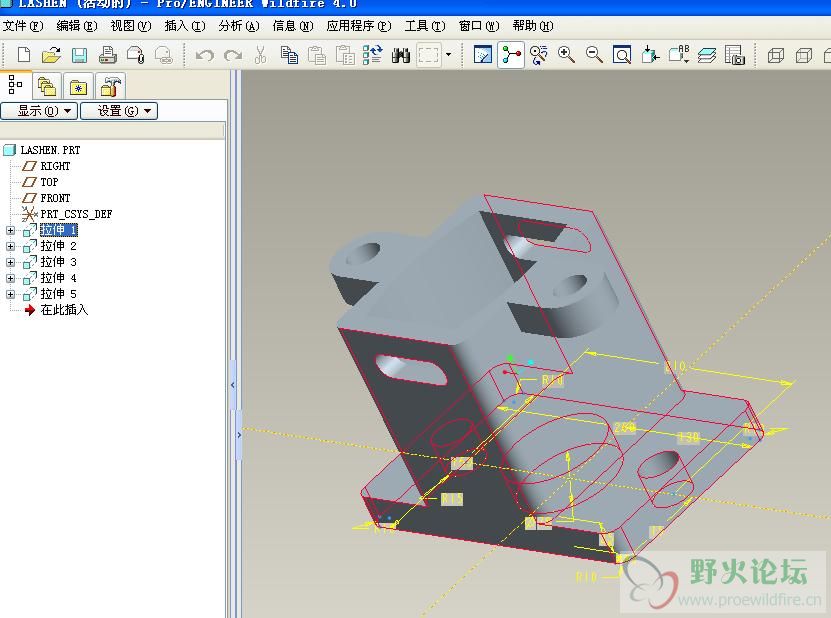This screenshot has height=618, width=831.
Task: Open the 应用程序(P) menu
Action: (359, 26)
